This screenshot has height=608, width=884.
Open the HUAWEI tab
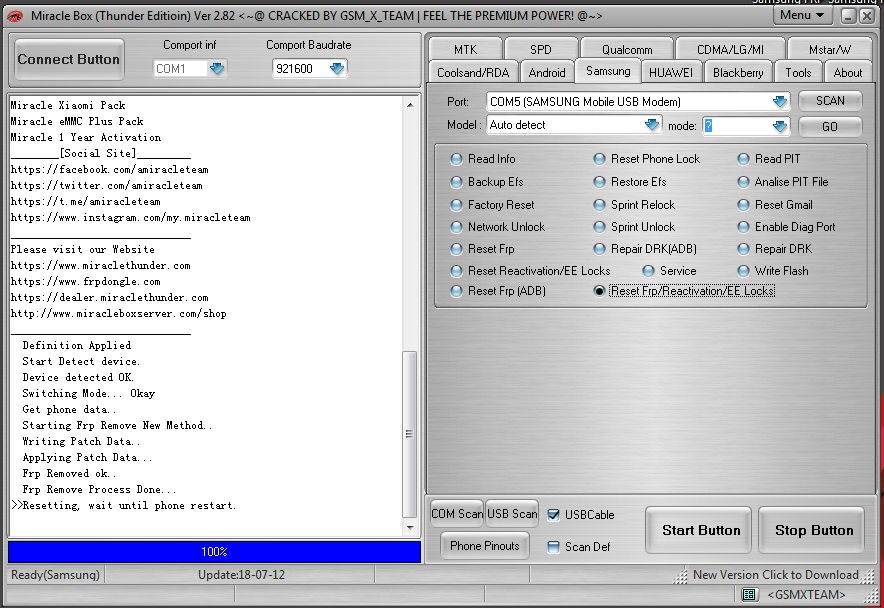(x=671, y=73)
